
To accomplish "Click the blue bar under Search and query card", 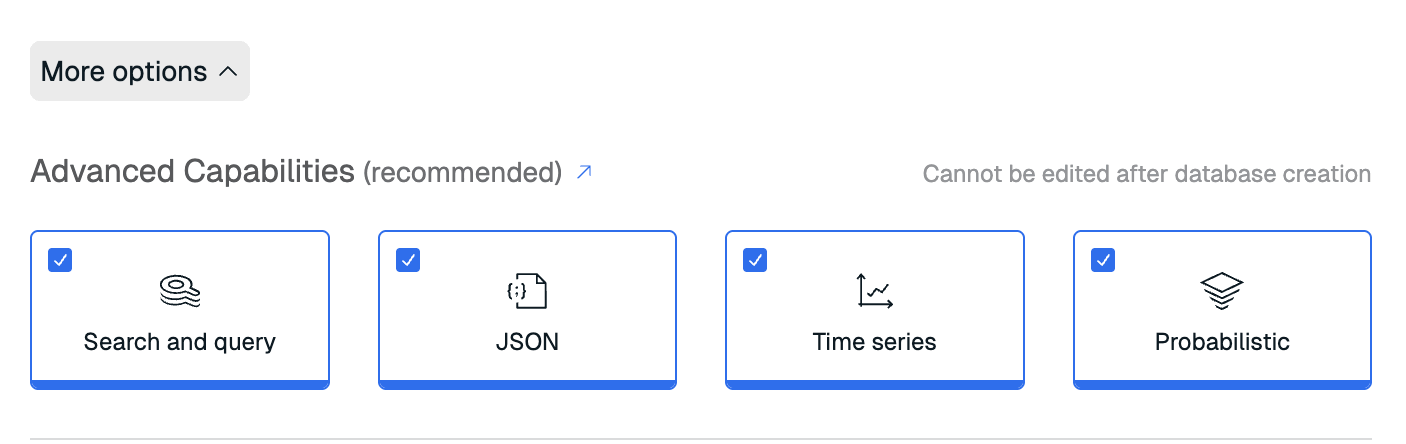I will [180, 385].
